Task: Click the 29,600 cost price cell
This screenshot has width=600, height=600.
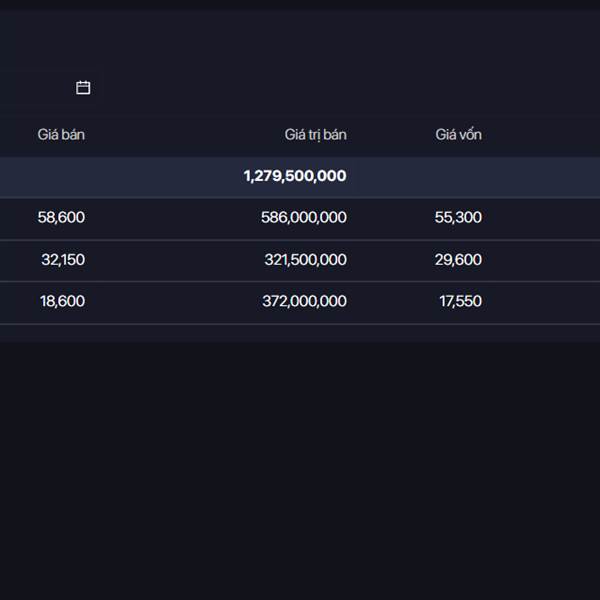Action: click(458, 259)
